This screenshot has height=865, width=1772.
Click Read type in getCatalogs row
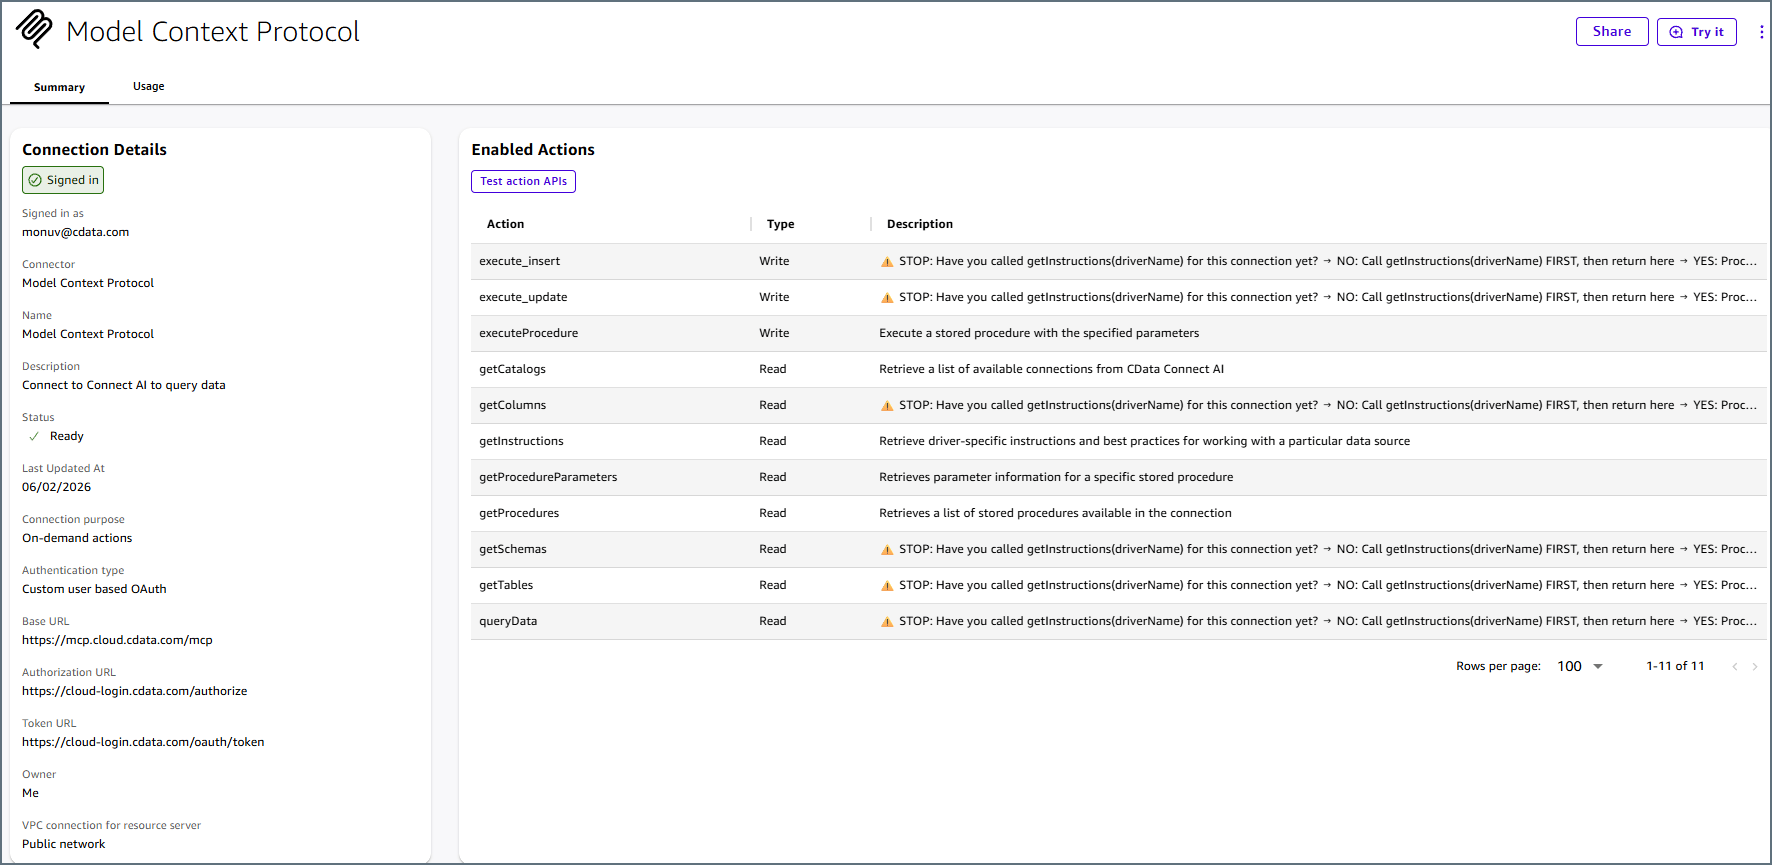(772, 369)
